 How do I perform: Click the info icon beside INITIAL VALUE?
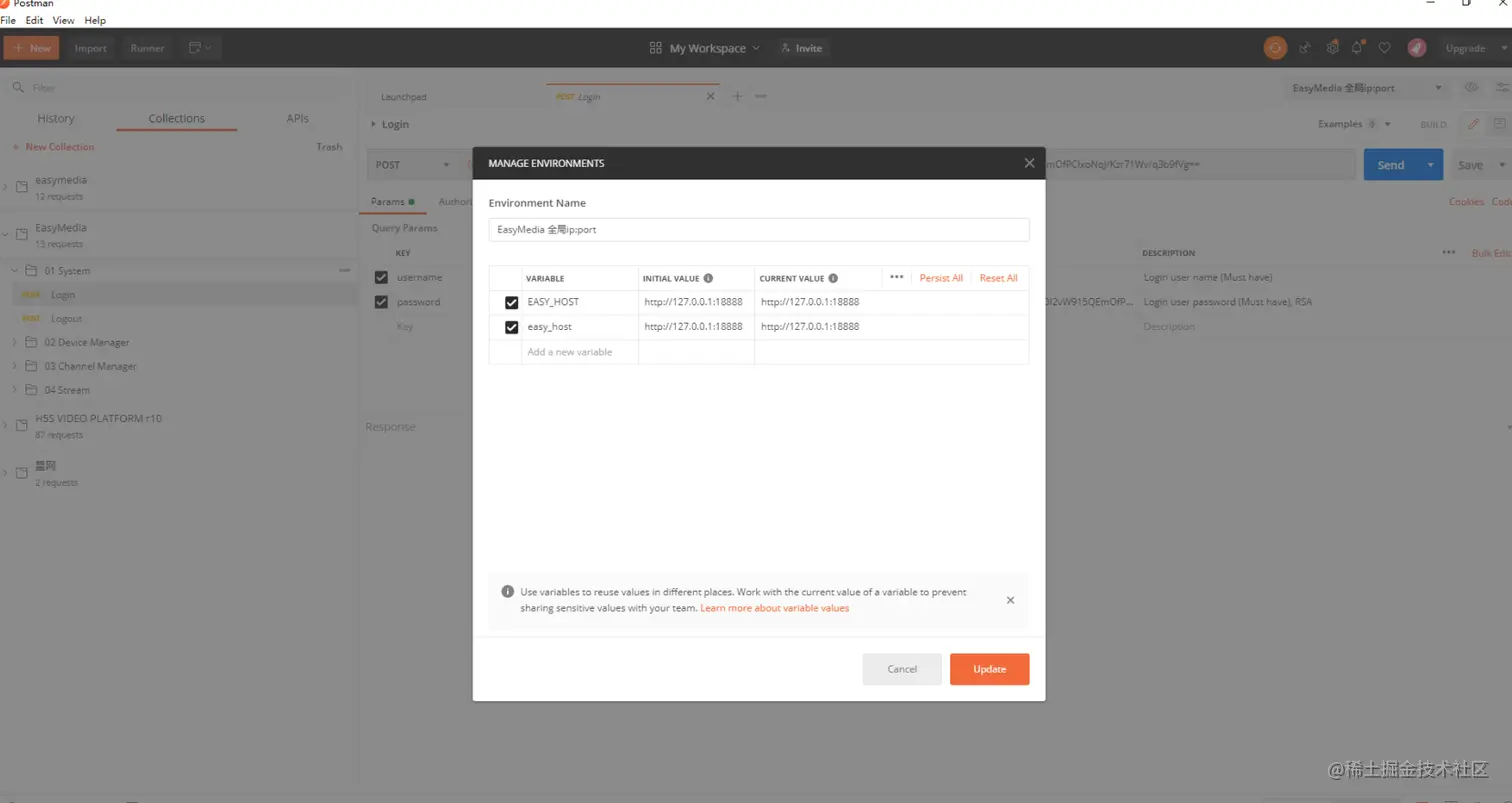(708, 278)
